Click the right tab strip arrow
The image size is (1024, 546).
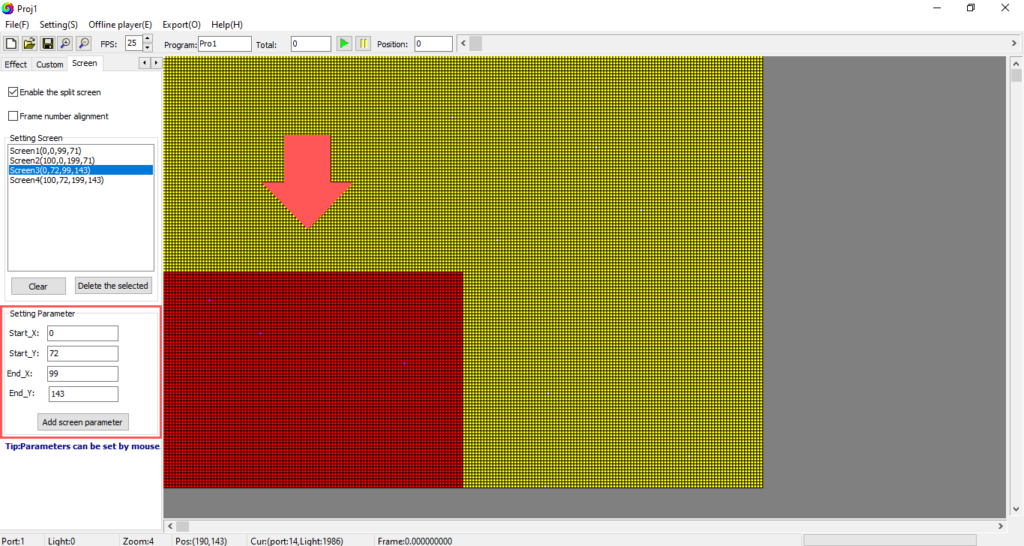pyautogui.click(x=155, y=63)
